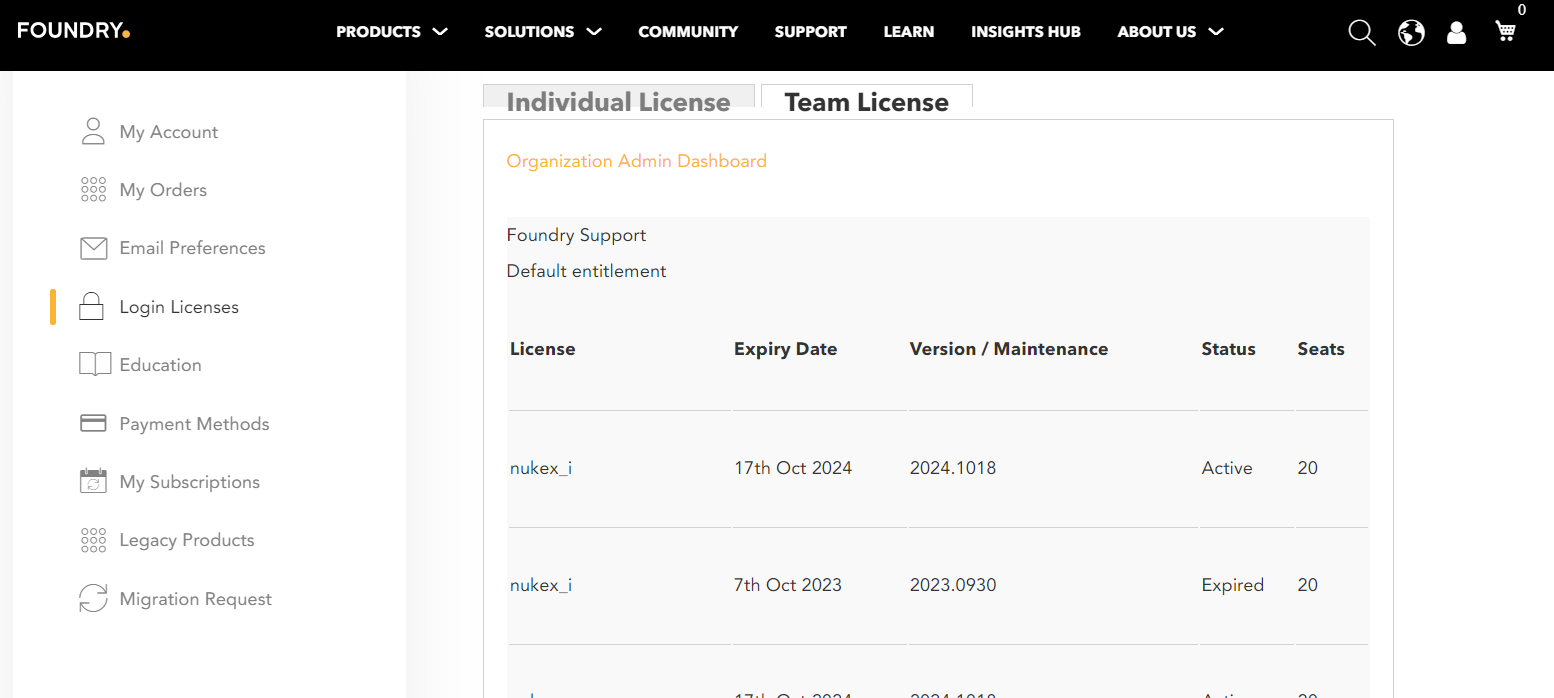This screenshot has height=698, width=1554.
Task: Expand the Solutions dropdown menu
Action: (x=543, y=32)
